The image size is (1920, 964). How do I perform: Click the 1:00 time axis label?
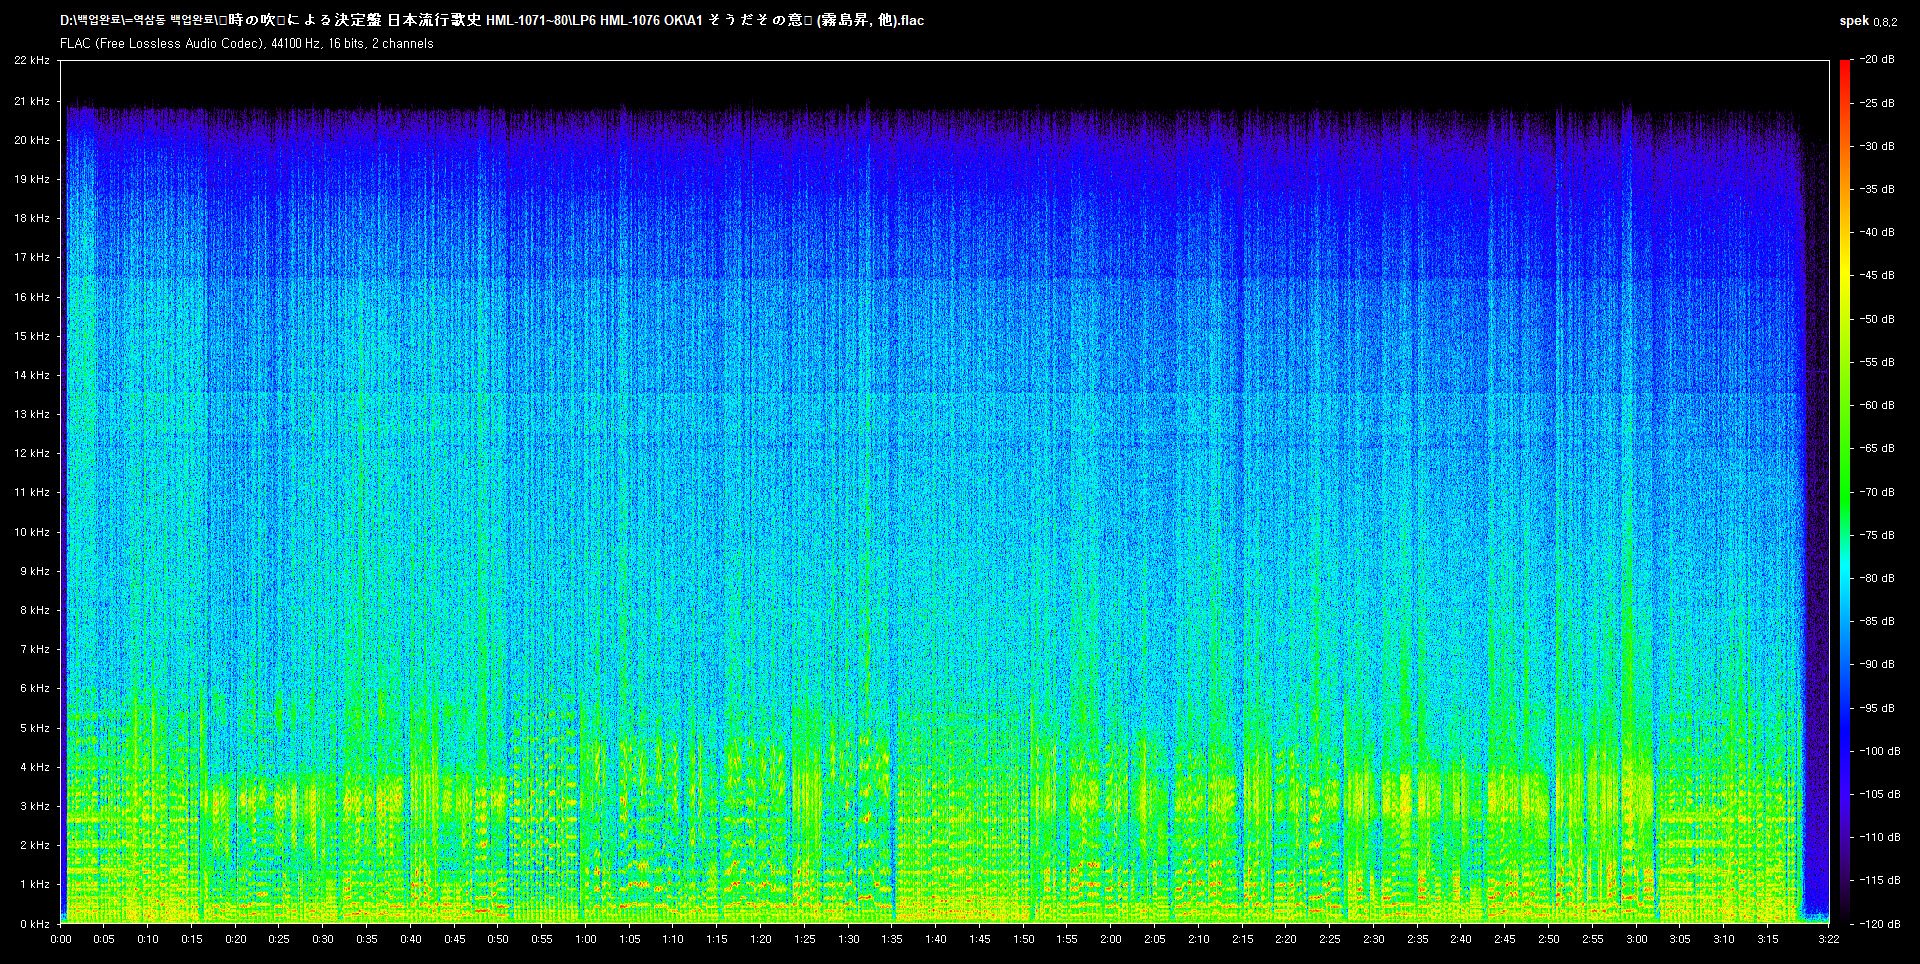coord(586,939)
